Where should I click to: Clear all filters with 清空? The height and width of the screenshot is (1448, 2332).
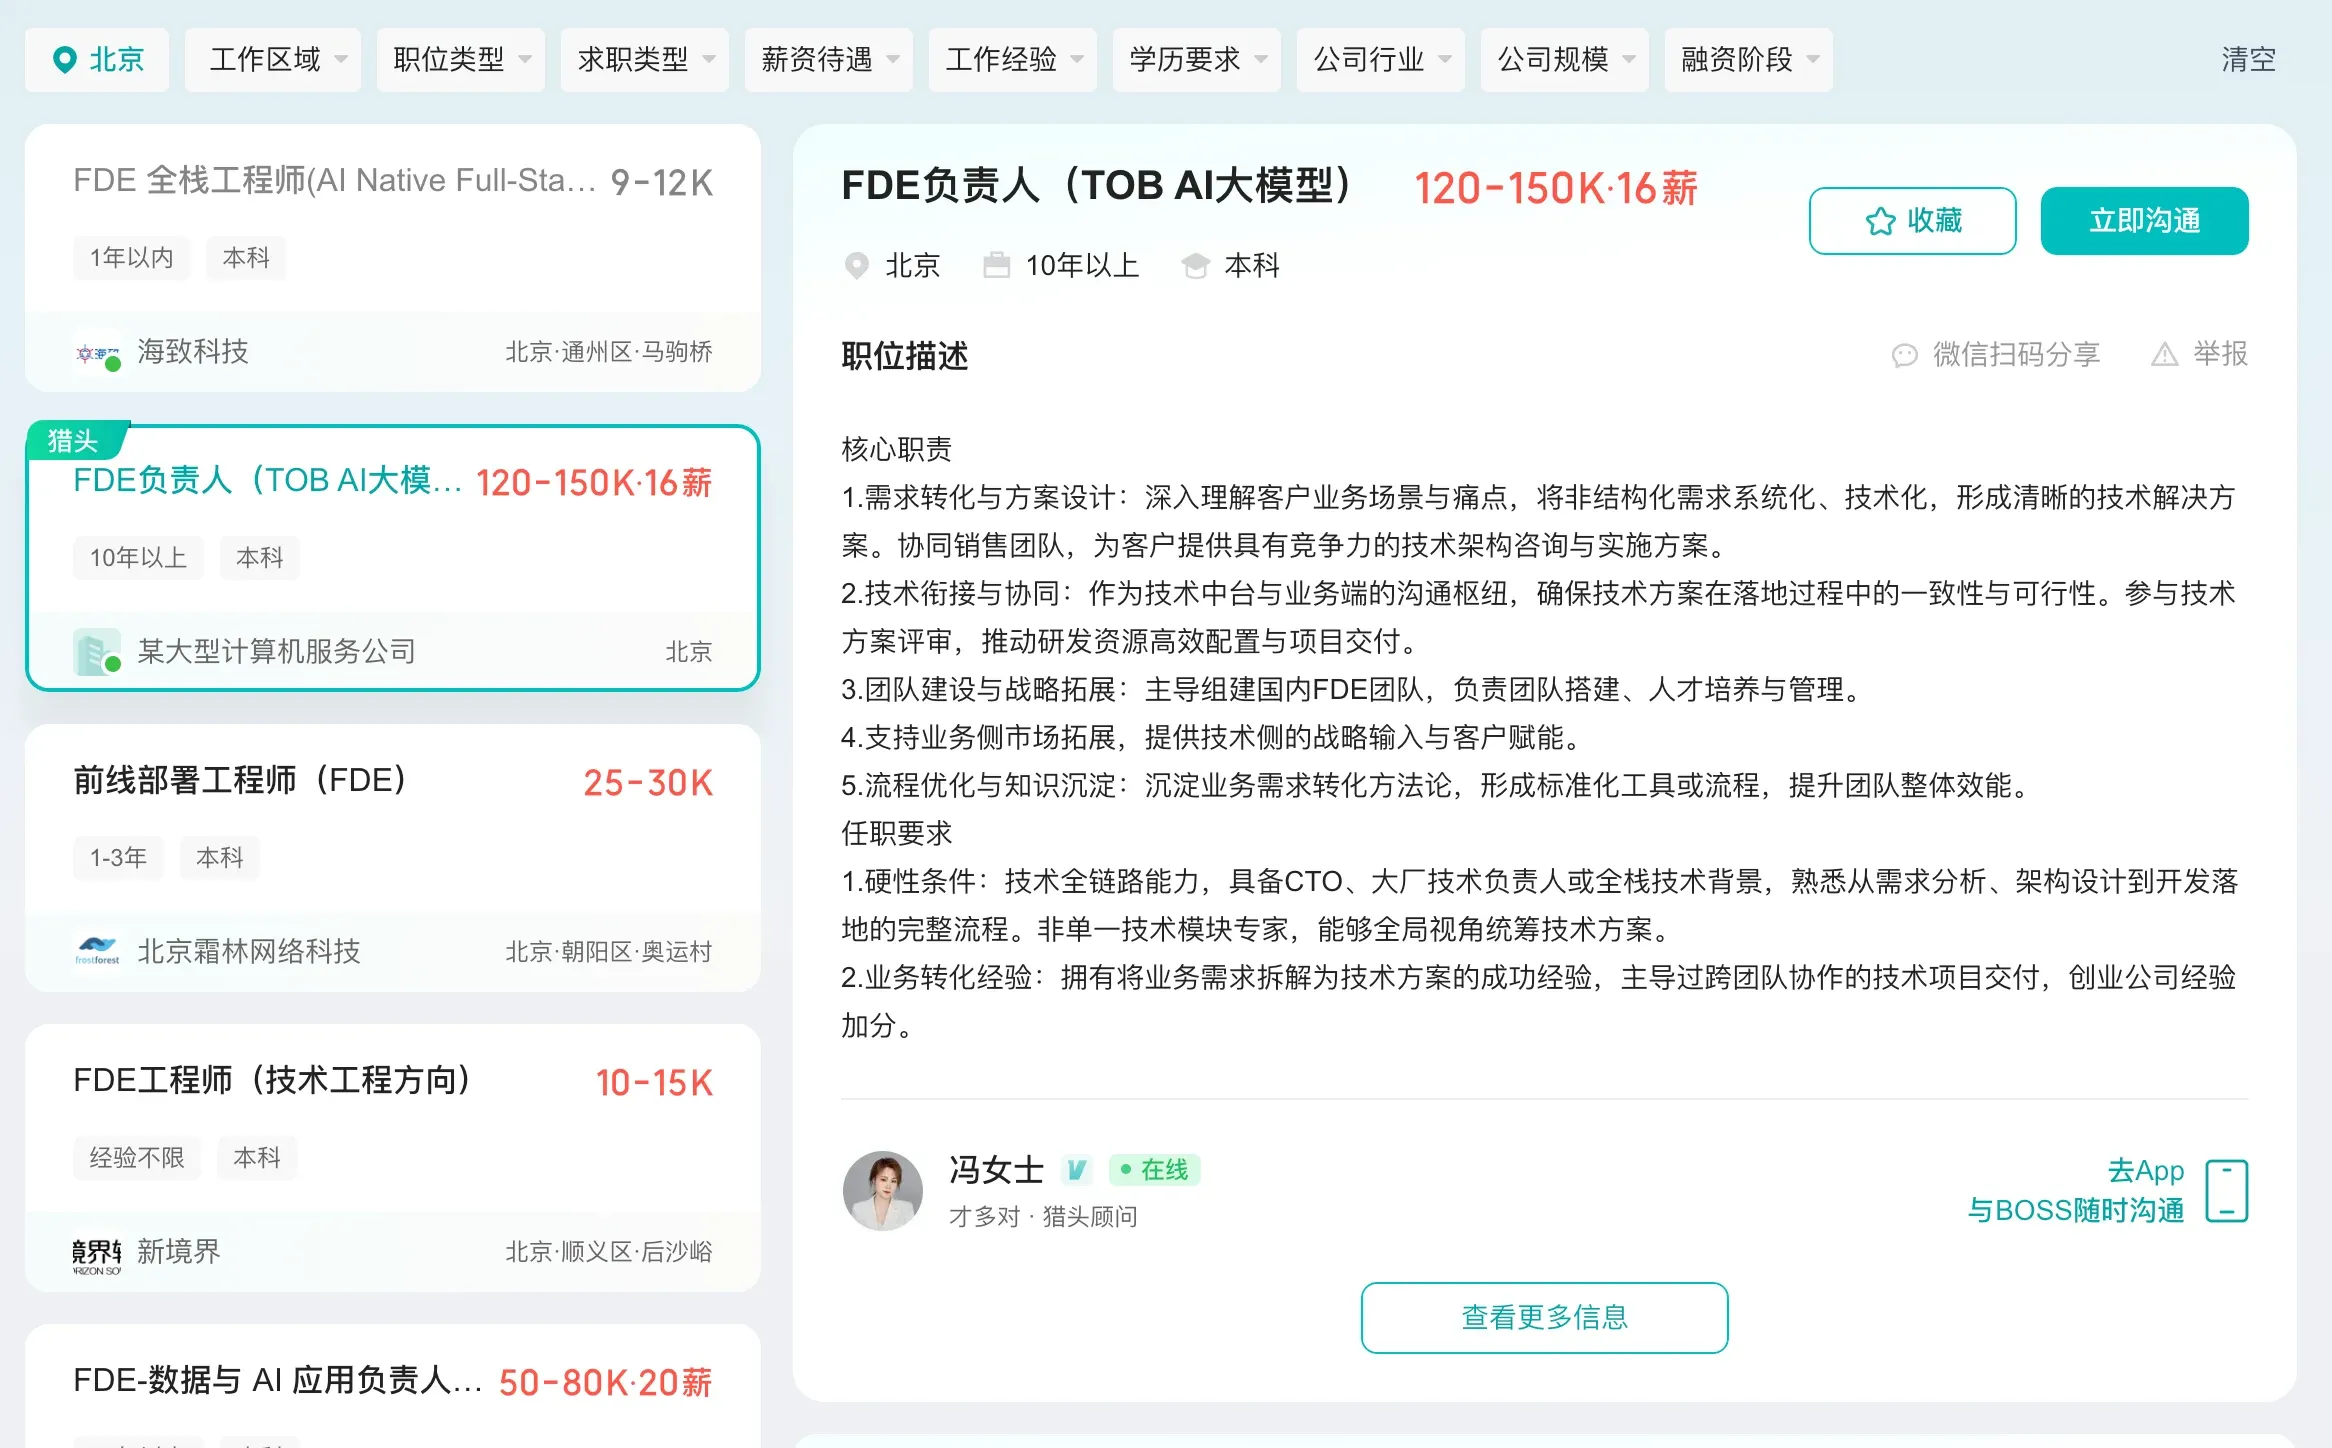coord(2249,60)
